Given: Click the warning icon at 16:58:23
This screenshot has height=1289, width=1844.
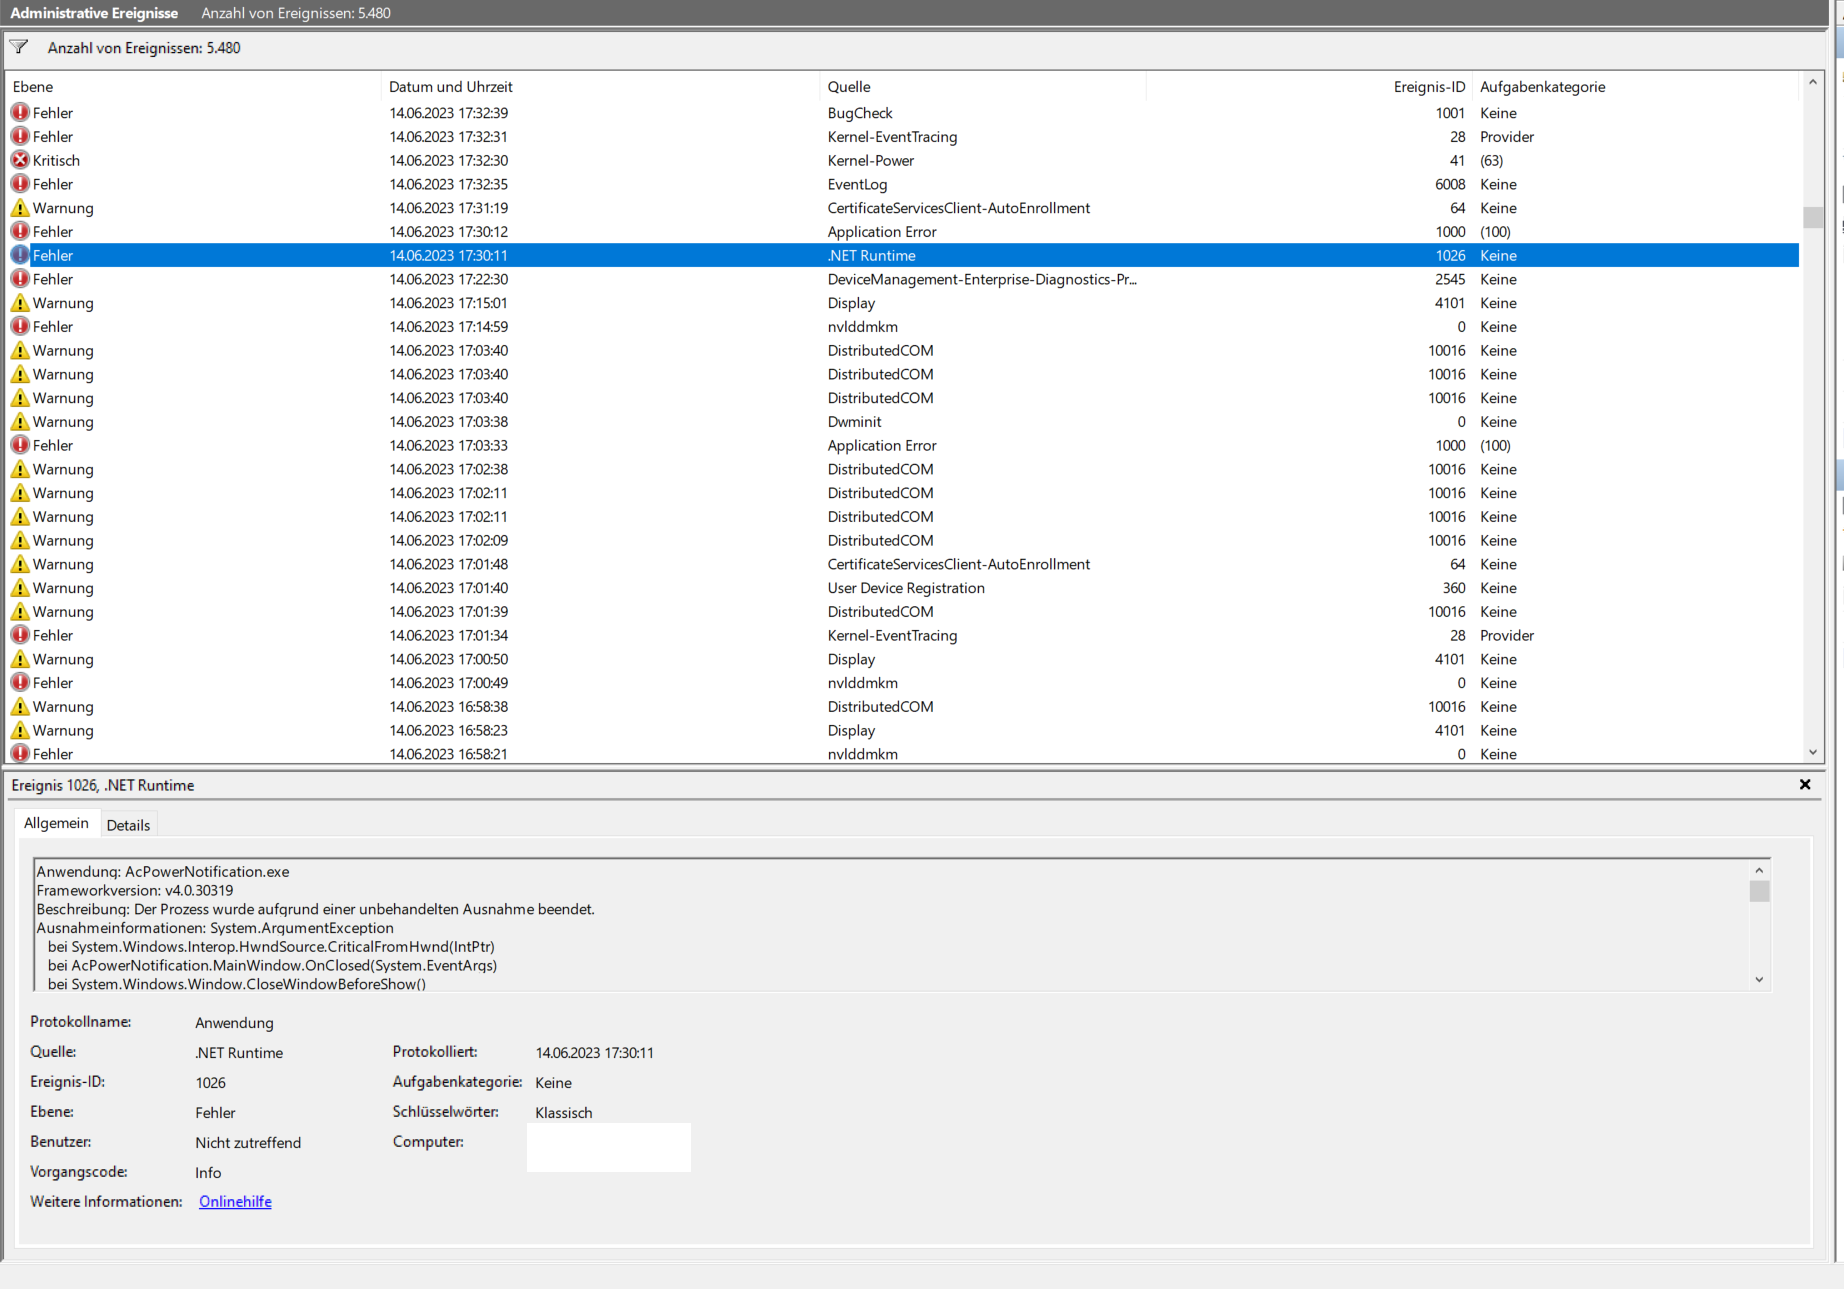Looking at the screenshot, I should click(20, 731).
